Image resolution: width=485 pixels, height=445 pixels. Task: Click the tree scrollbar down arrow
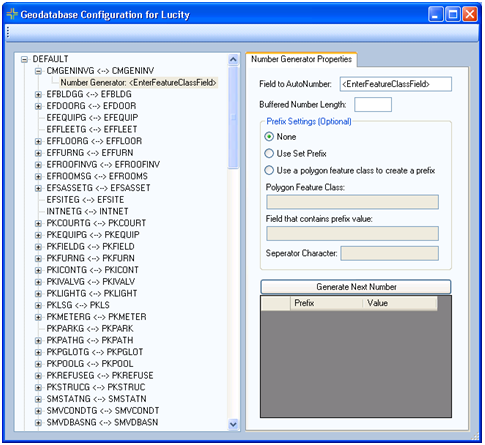(x=233, y=424)
